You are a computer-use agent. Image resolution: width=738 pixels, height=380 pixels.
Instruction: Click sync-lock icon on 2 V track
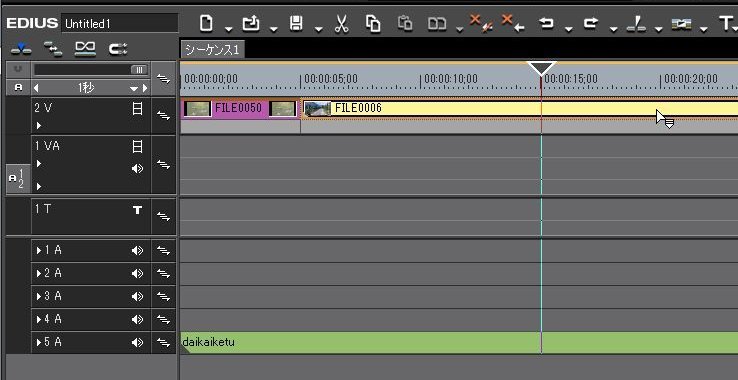[x=163, y=115]
